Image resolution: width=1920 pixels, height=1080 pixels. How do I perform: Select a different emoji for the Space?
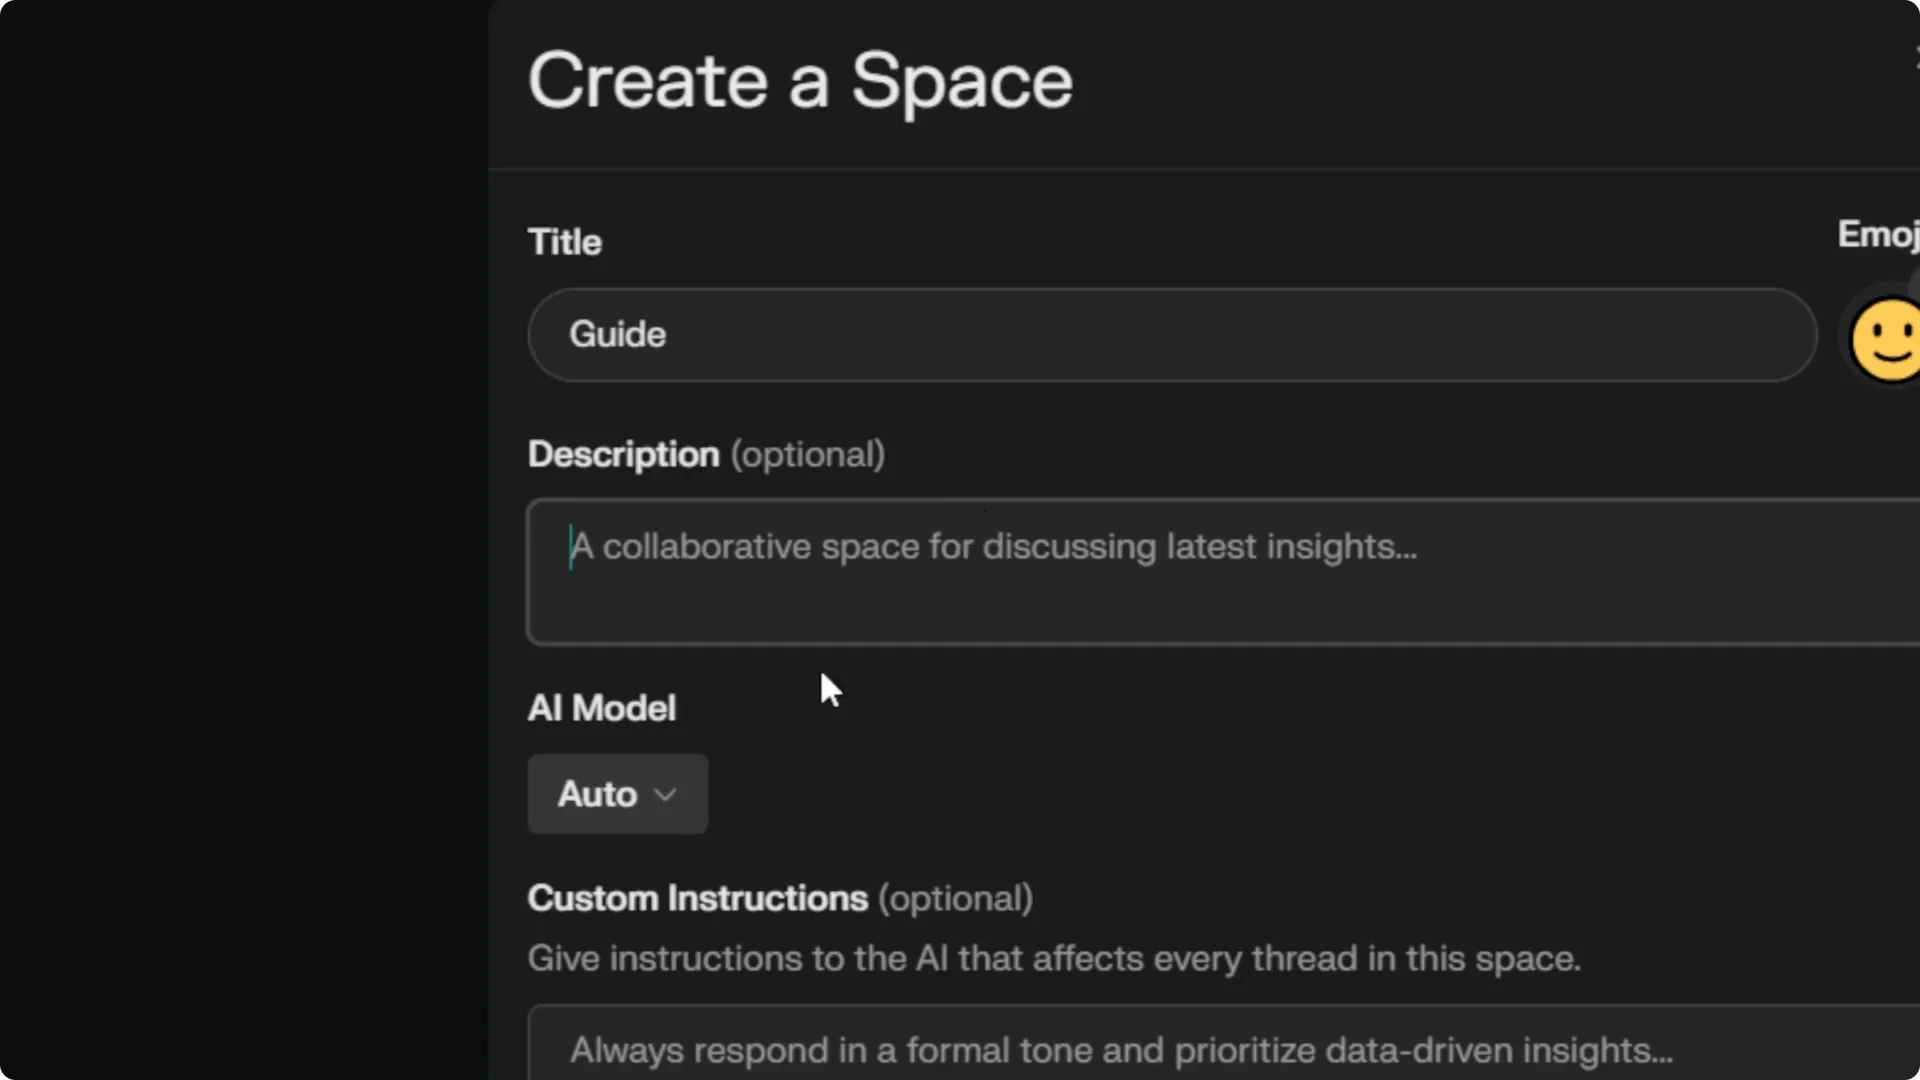[1885, 340]
